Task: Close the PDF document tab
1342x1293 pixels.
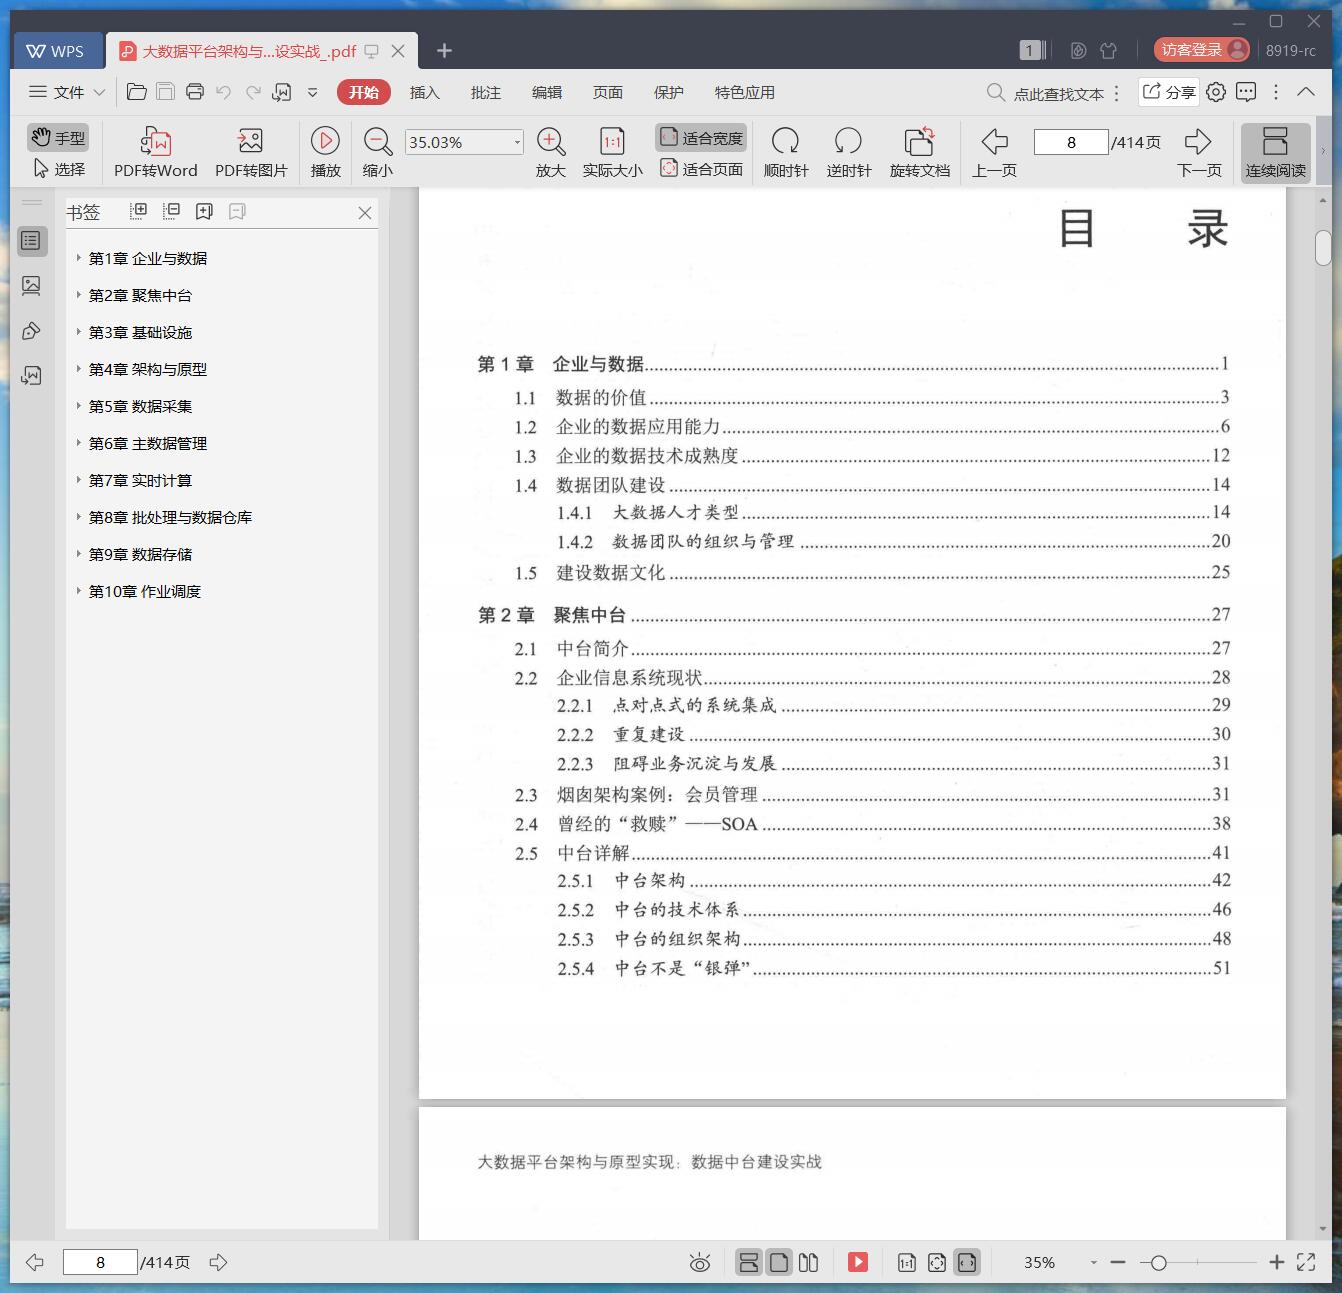Action: 398,50
